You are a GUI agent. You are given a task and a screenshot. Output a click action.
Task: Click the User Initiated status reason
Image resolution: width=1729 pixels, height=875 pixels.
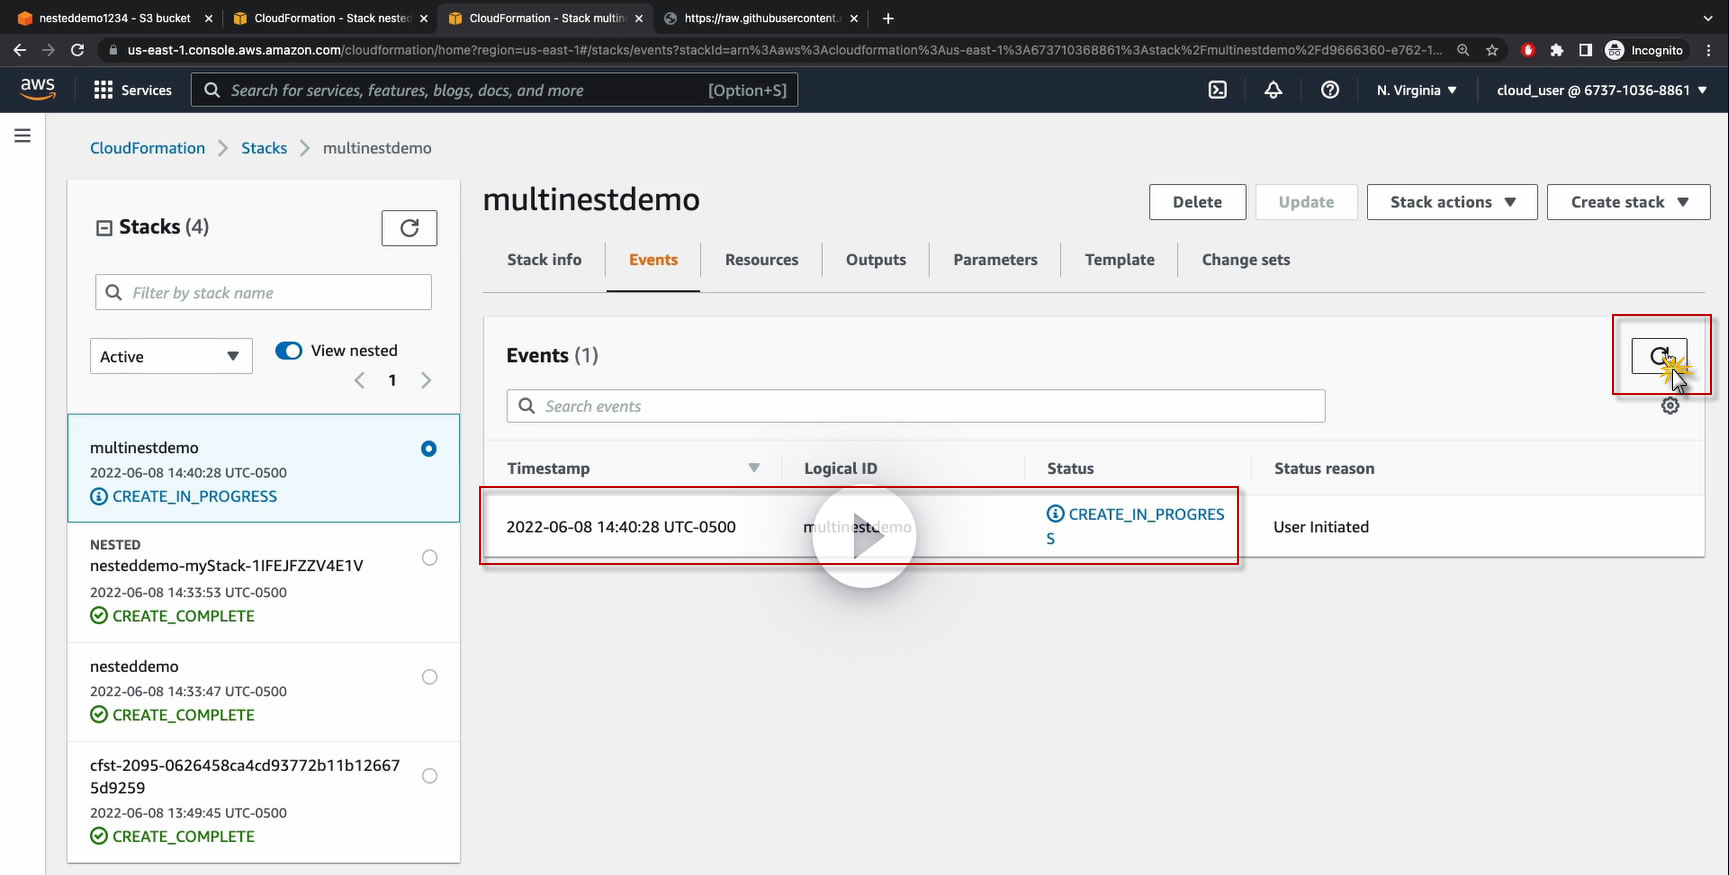(1322, 527)
